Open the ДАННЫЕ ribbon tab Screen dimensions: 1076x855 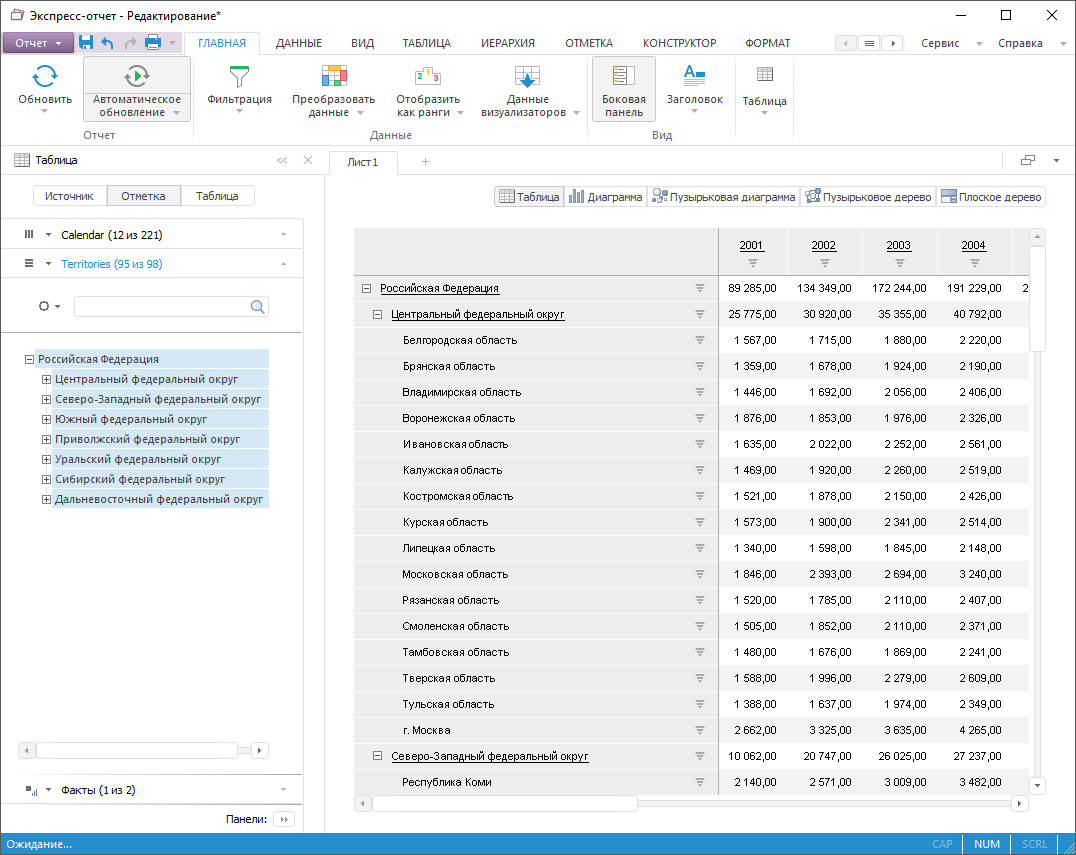[x=298, y=43]
